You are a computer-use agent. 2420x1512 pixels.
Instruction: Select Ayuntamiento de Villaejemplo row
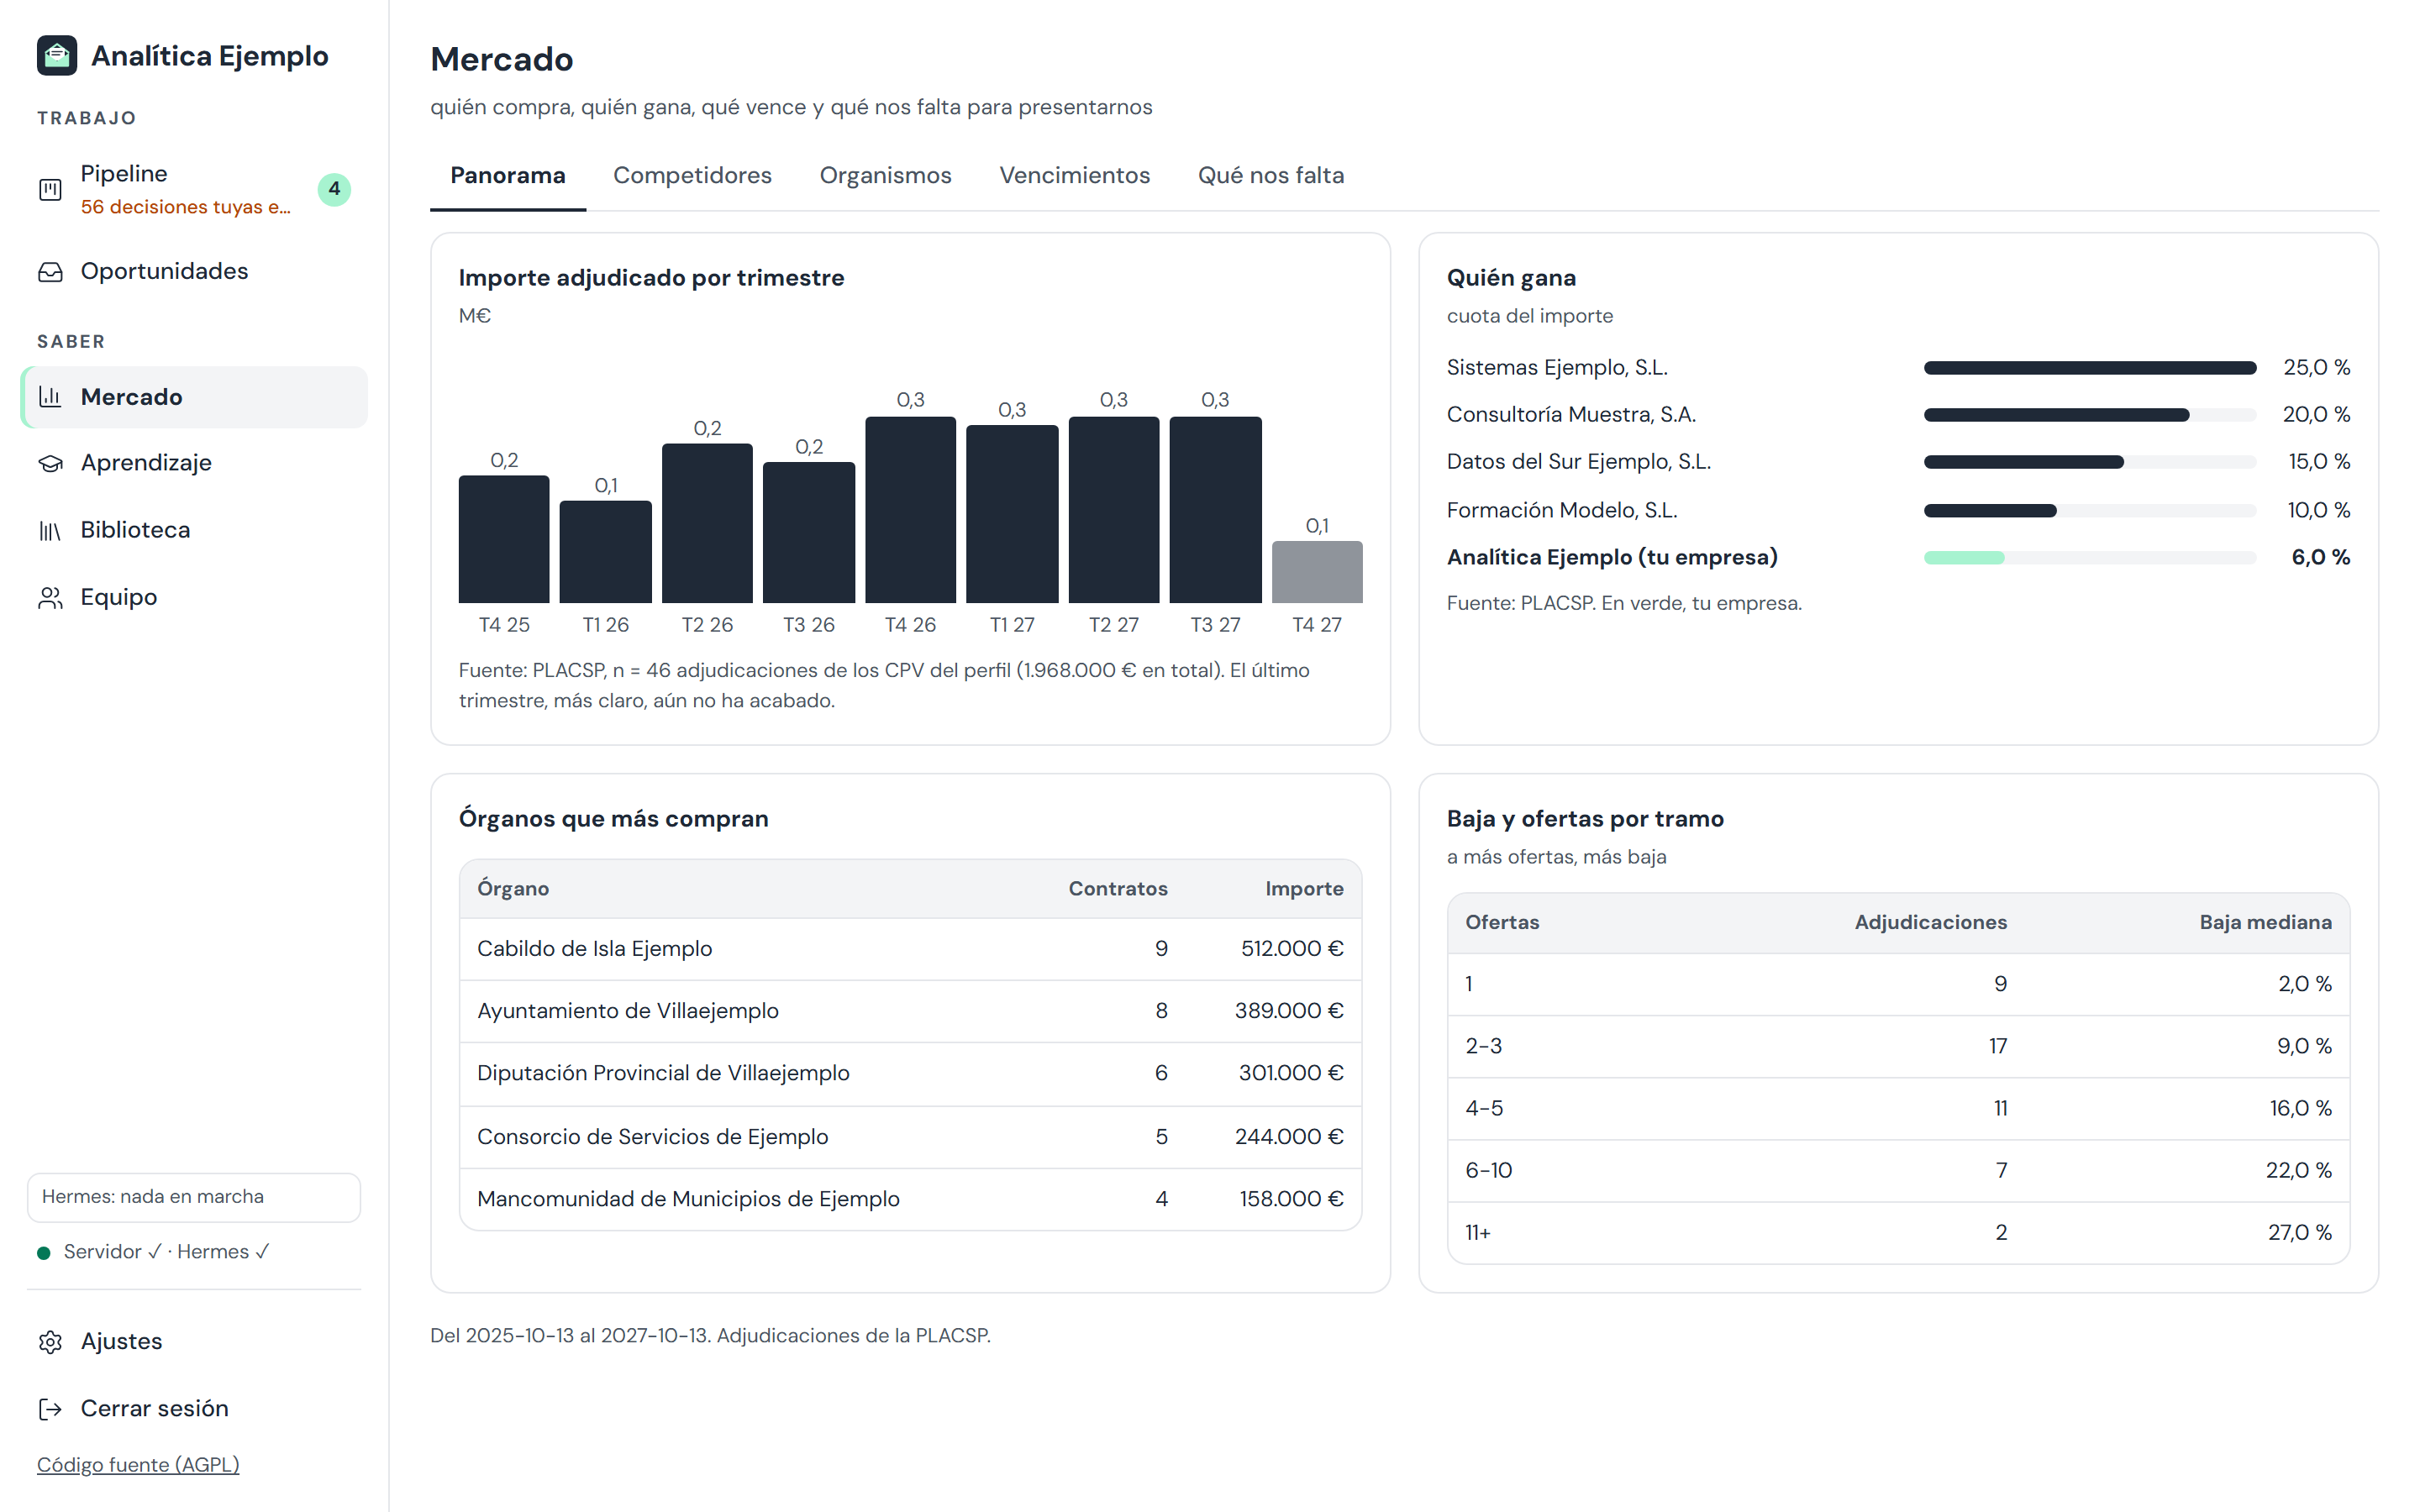click(910, 1011)
